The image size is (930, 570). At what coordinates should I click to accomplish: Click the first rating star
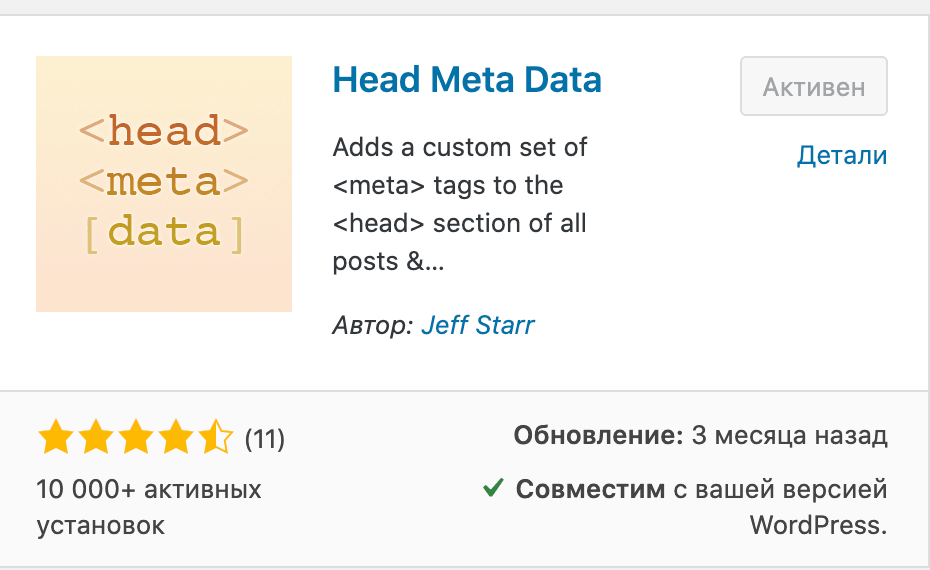(x=55, y=438)
